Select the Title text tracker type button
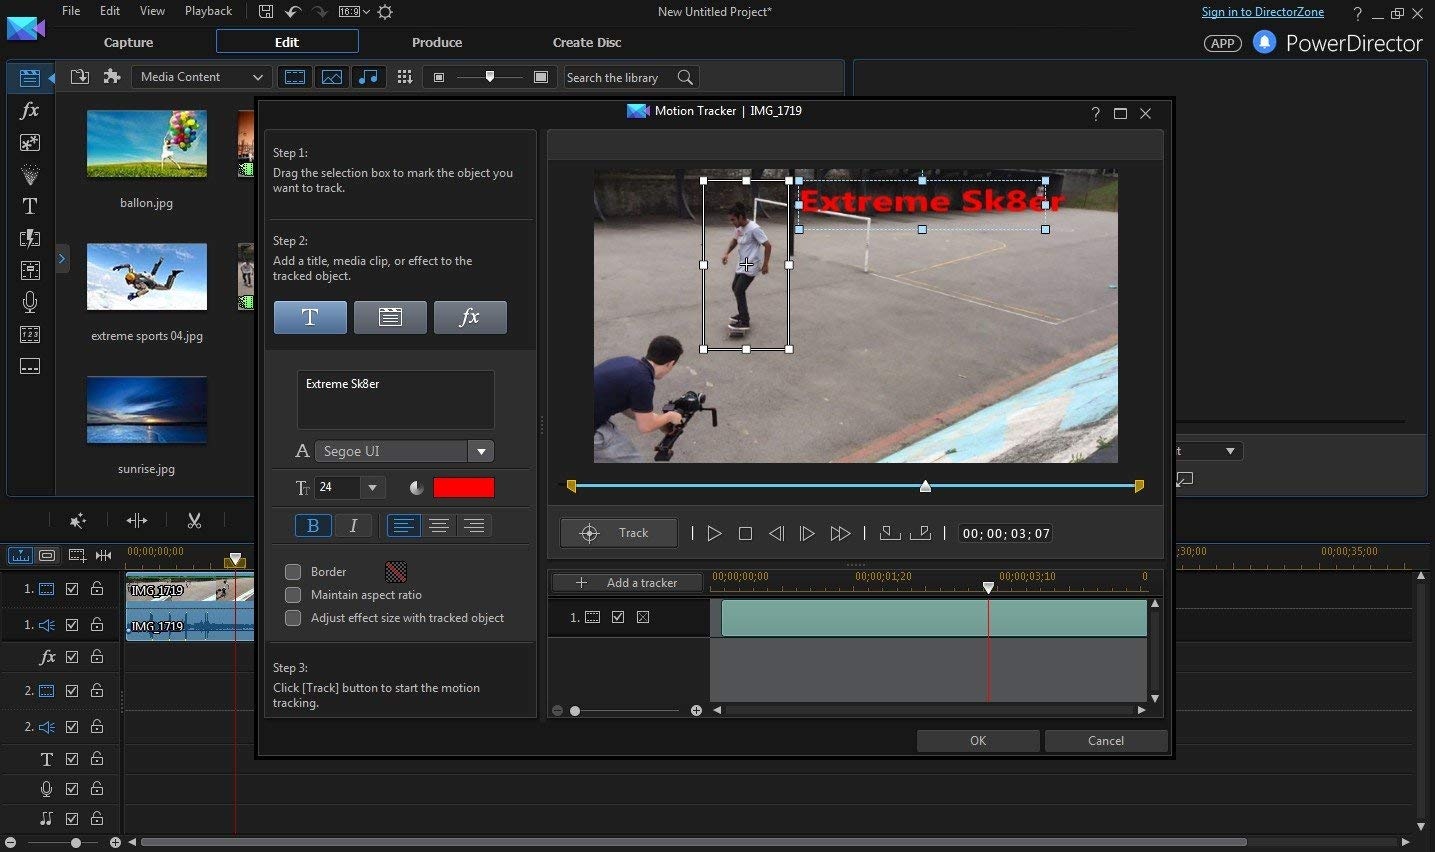This screenshot has height=852, width=1435. [310, 317]
